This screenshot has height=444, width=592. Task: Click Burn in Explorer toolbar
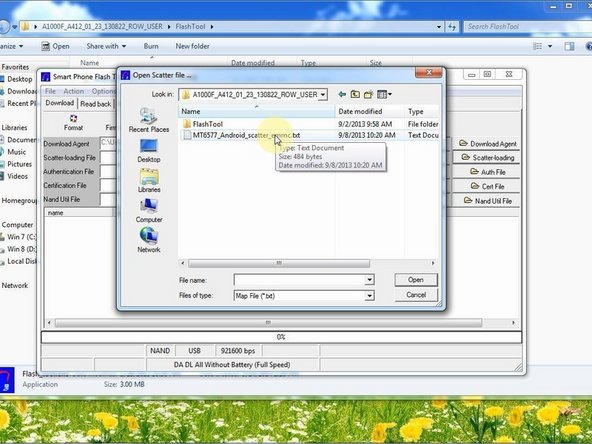coord(151,46)
